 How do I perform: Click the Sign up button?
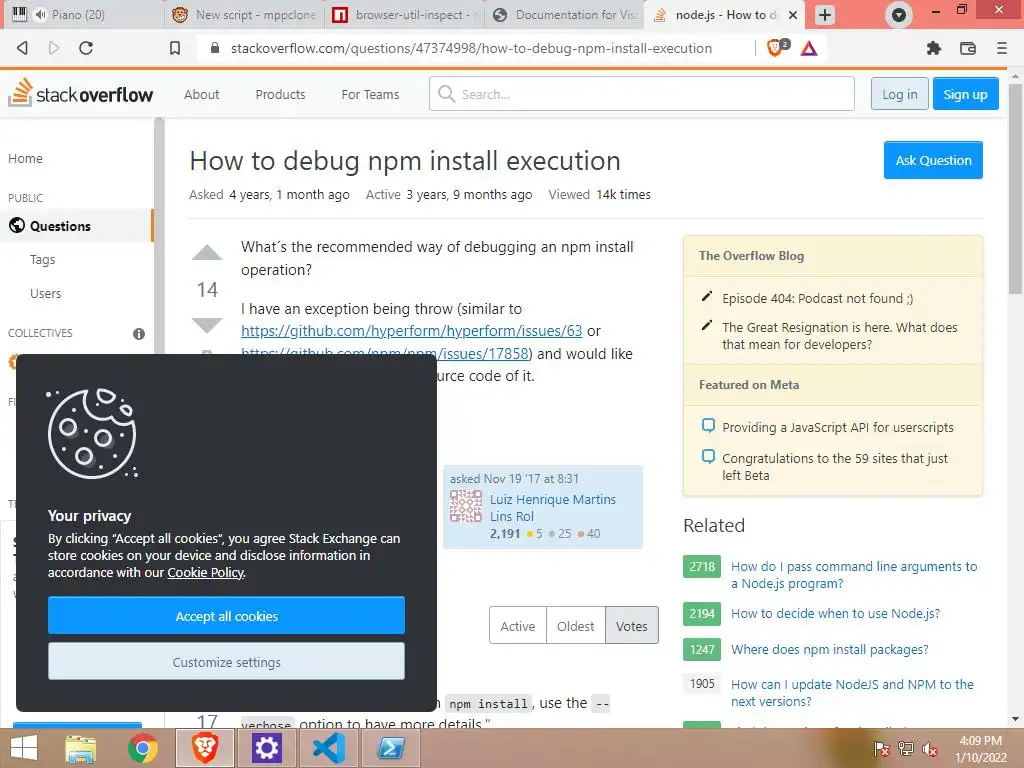pyautogui.click(x=965, y=93)
